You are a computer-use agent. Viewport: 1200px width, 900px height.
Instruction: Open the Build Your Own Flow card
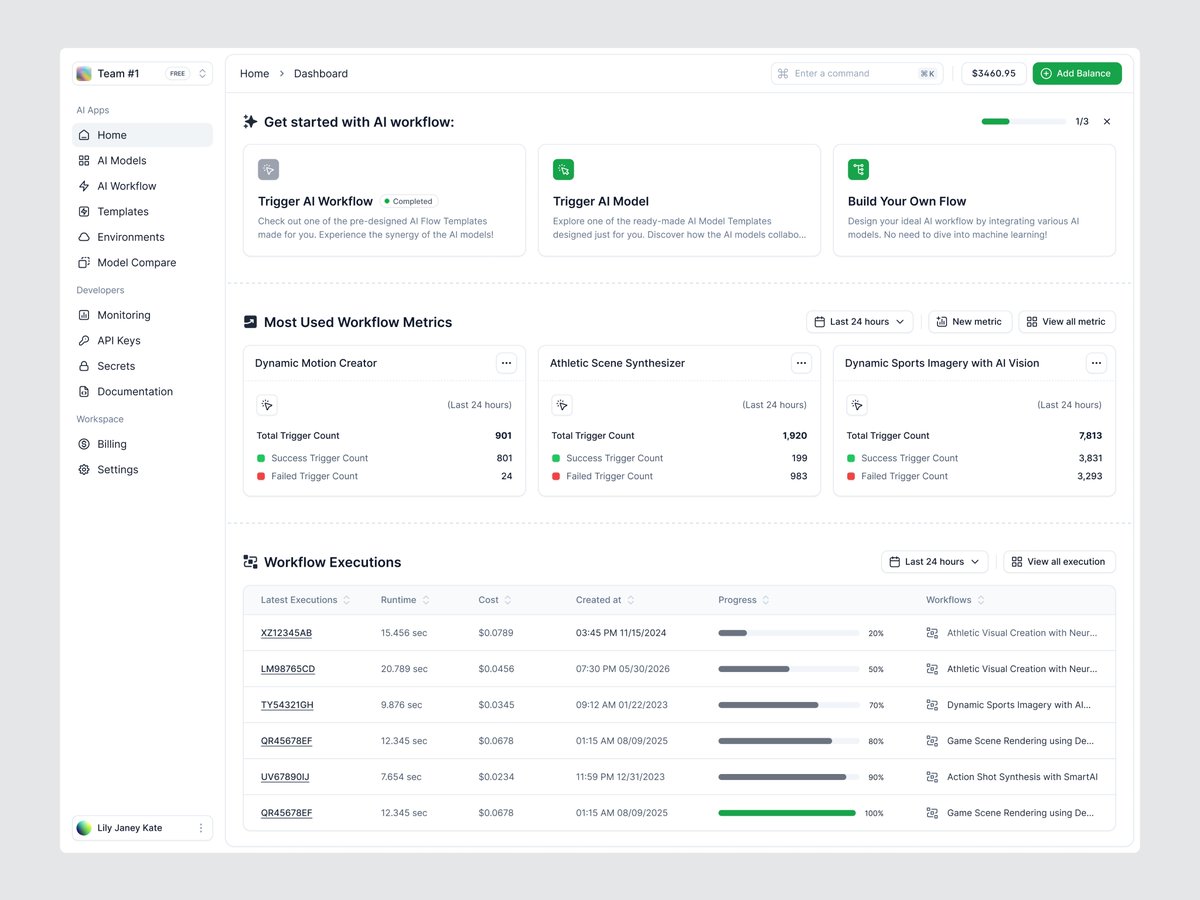coord(974,200)
